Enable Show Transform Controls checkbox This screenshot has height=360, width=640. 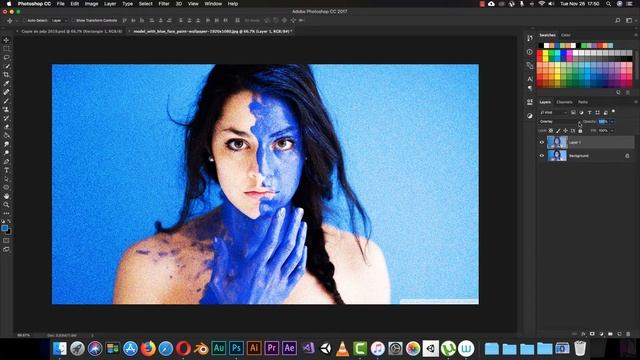pyautogui.click(x=73, y=20)
